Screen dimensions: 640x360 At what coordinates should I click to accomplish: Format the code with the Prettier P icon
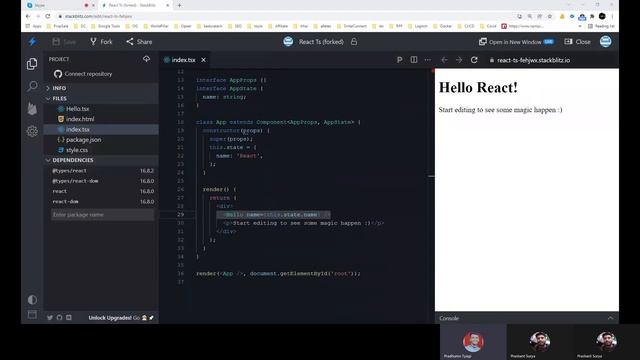pyautogui.click(x=400, y=60)
